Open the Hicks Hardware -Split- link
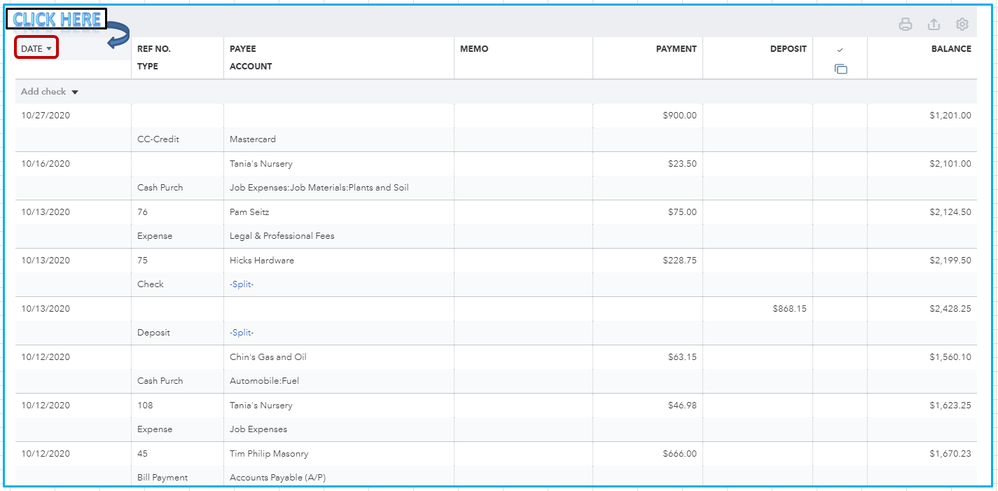Viewport: 998px width, 491px height. [x=241, y=284]
